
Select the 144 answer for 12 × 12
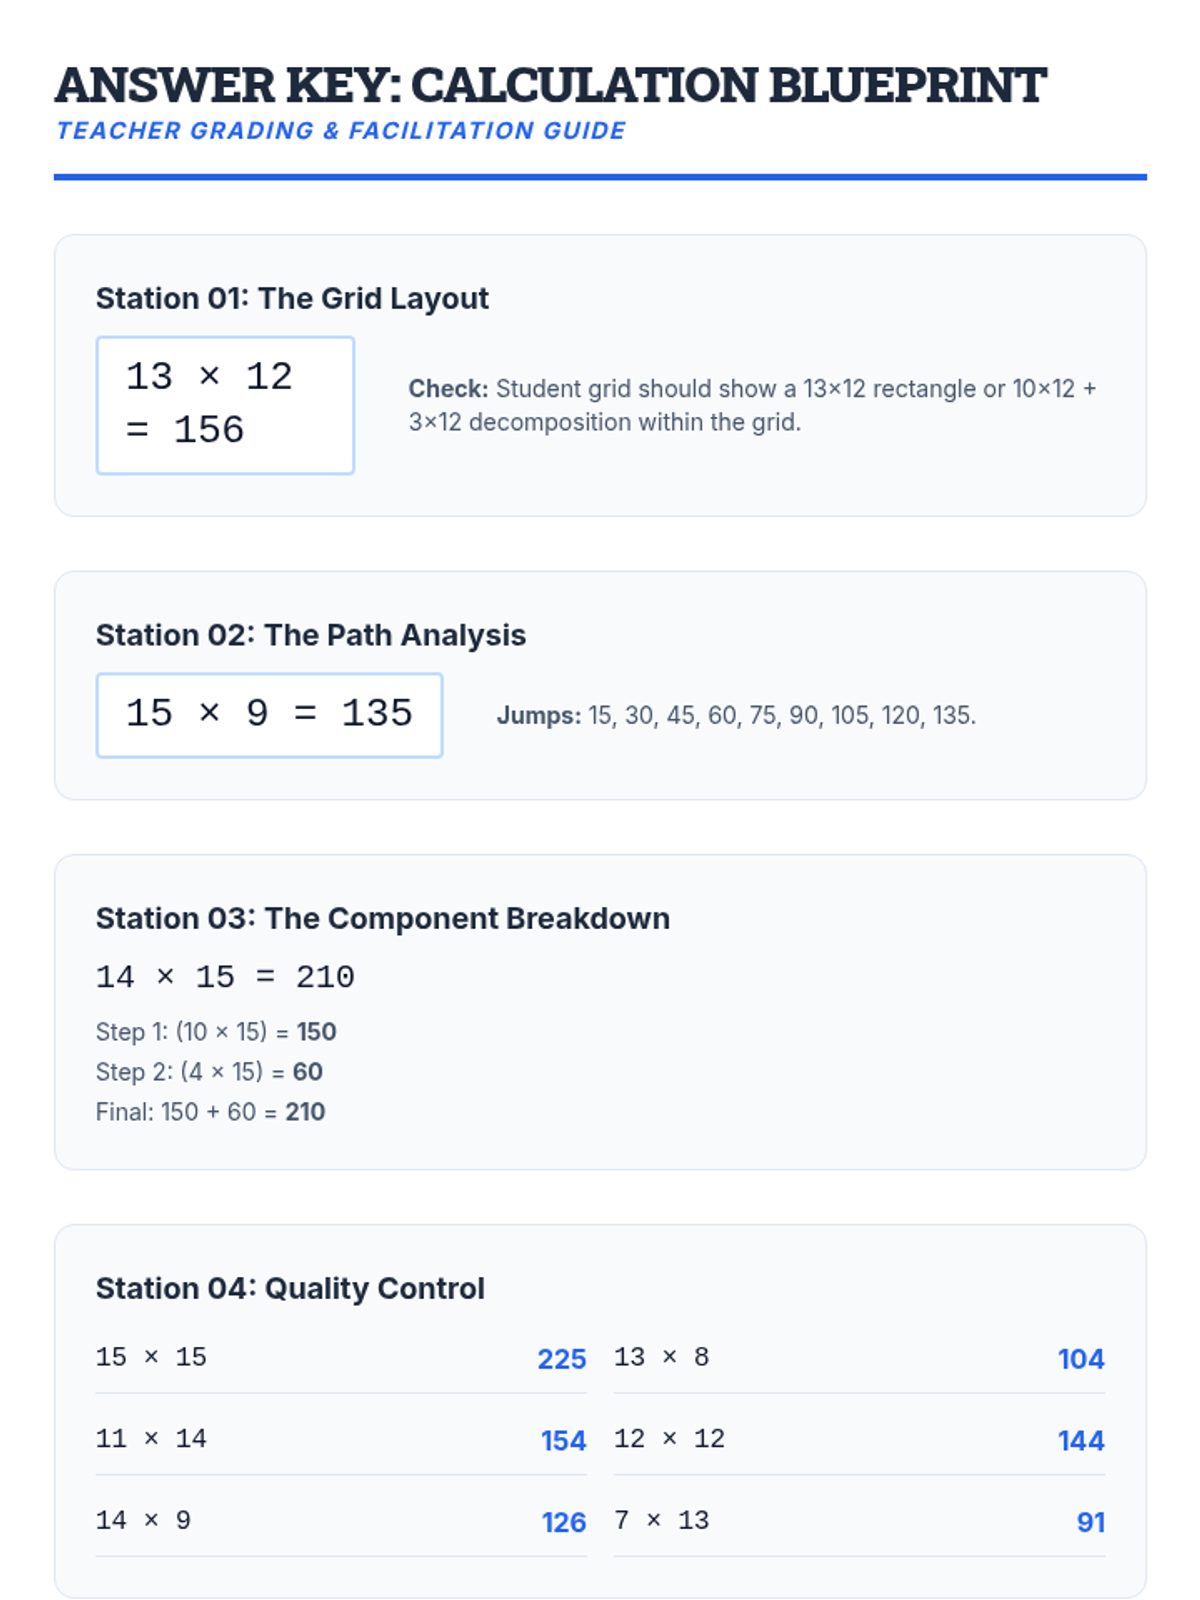point(1081,1441)
